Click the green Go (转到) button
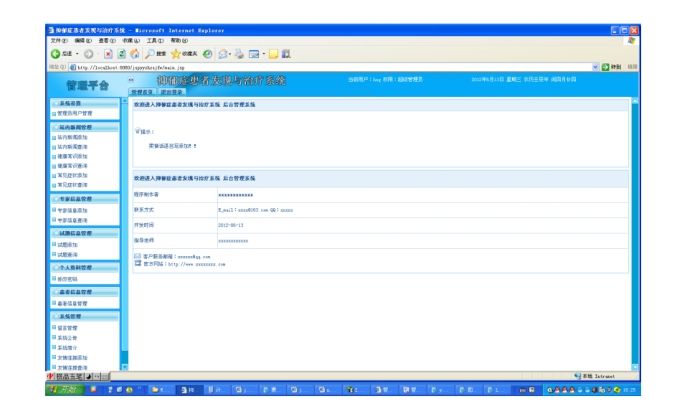This screenshot has height=419, width=692. (612, 67)
